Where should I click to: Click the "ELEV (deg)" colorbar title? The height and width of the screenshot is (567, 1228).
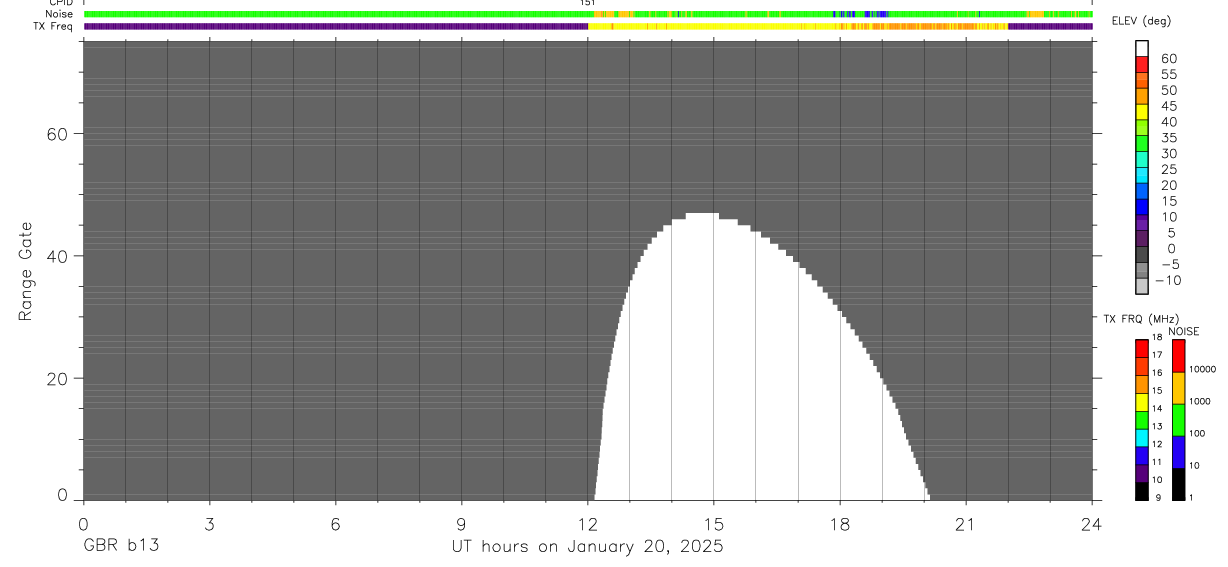[x=1141, y=21]
